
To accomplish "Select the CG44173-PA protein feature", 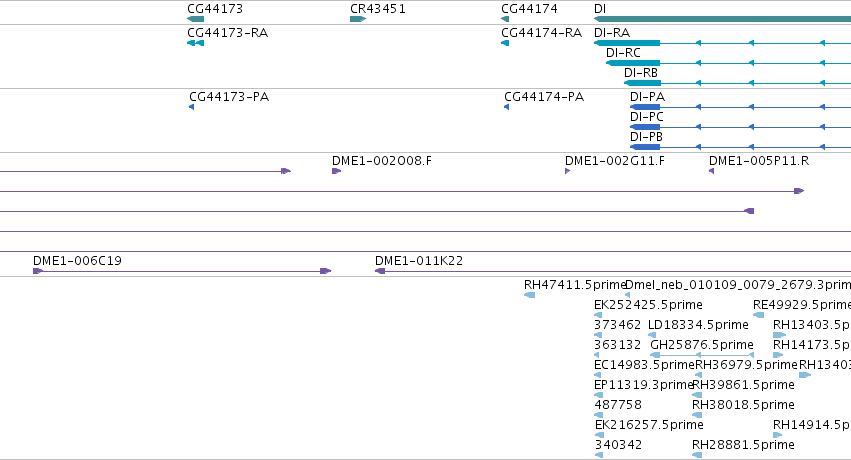I will [x=192, y=107].
